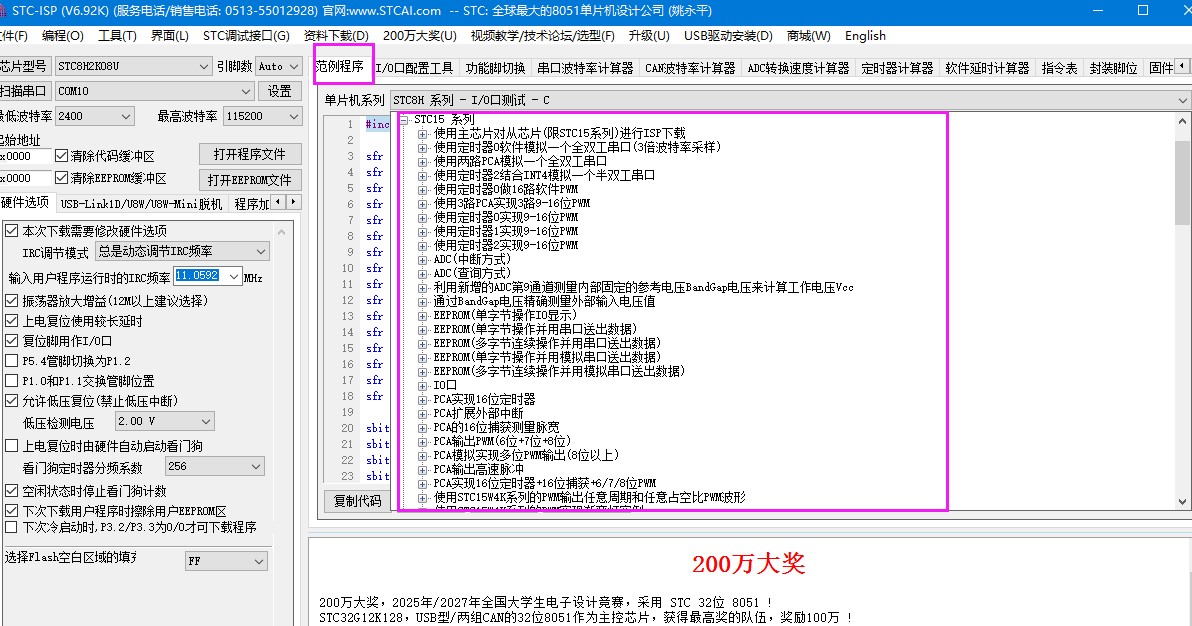The height and width of the screenshot is (626, 1192).
Task: Open the USB驱动安装(D) menu
Action: (x=728, y=36)
